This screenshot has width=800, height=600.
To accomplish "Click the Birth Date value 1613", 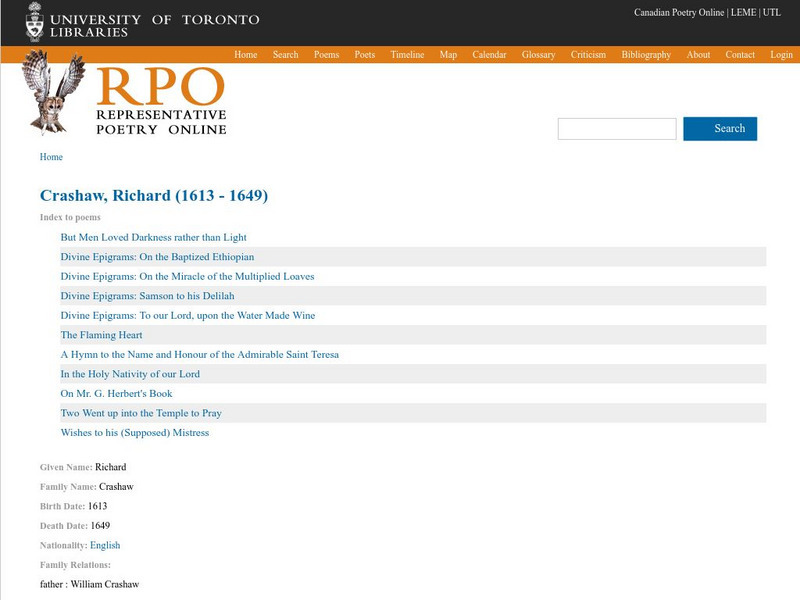I will 97,506.
